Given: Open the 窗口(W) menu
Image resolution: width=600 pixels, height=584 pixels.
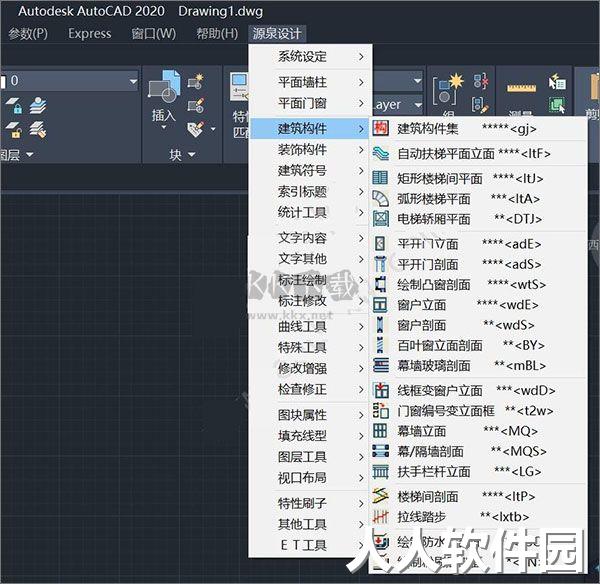Looking at the screenshot, I should coord(154,34).
